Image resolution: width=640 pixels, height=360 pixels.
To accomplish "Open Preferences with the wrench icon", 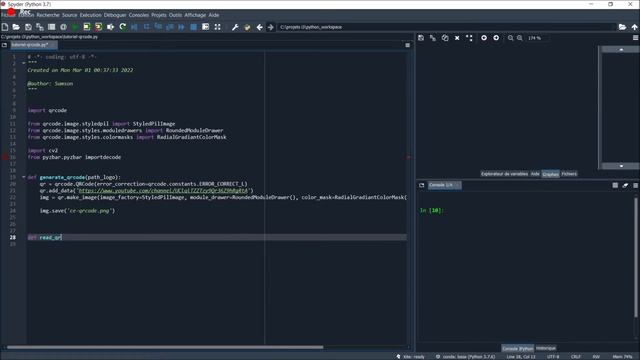I will tap(235, 27).
